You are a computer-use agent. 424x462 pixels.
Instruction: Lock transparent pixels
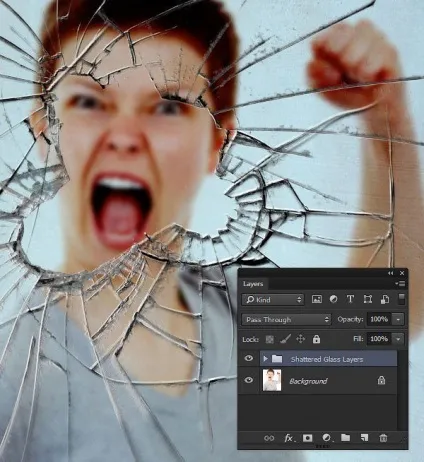point(269,339)
